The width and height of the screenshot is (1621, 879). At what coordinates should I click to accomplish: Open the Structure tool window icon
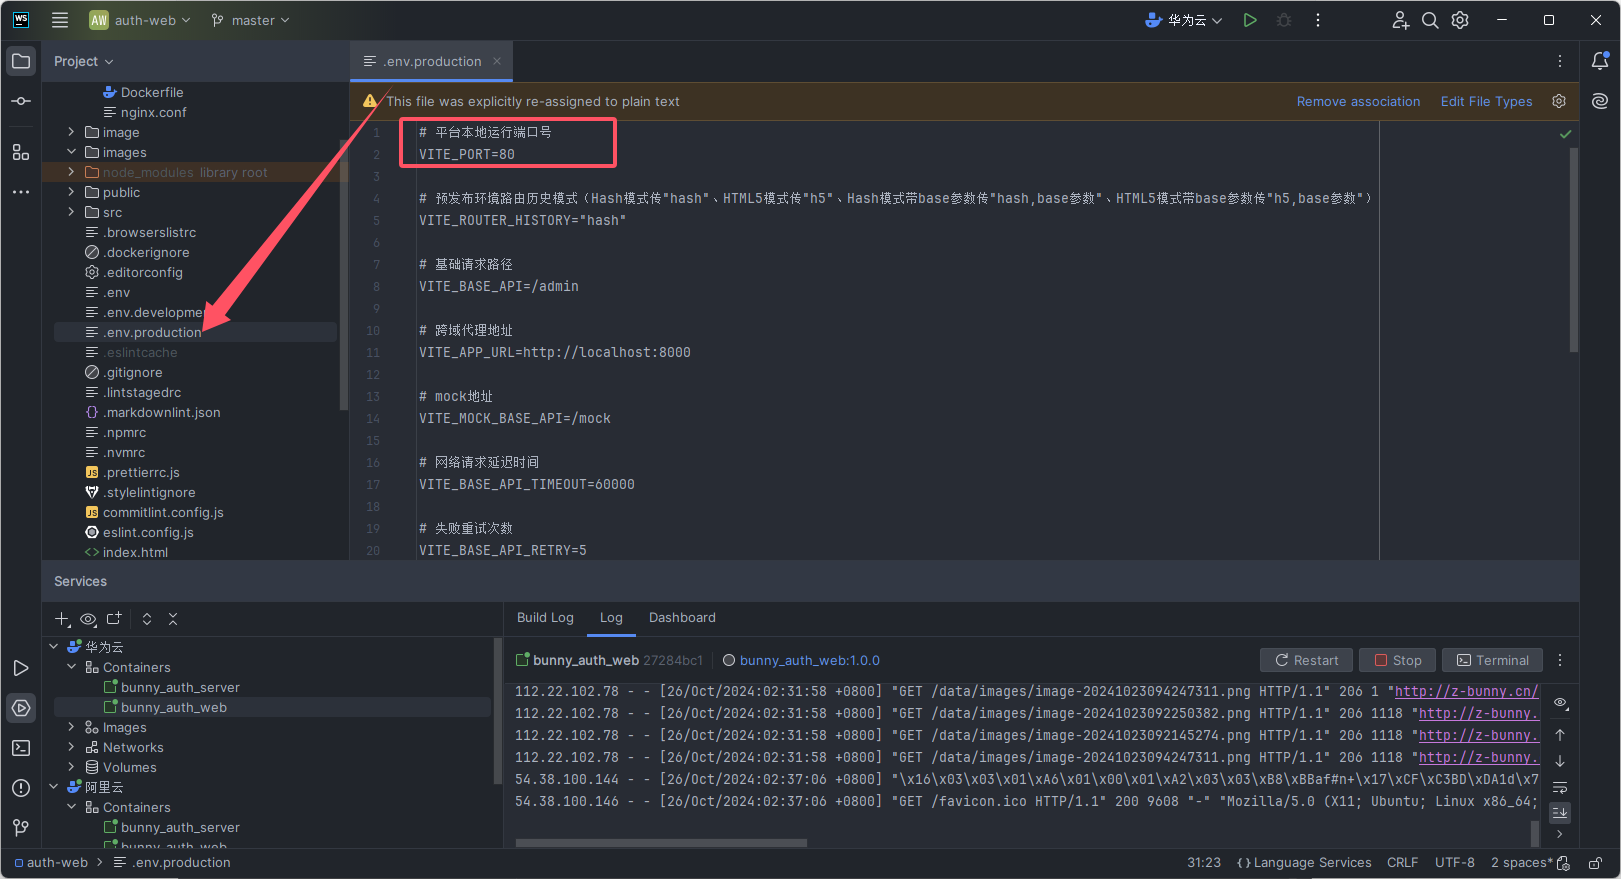point(21,152)
